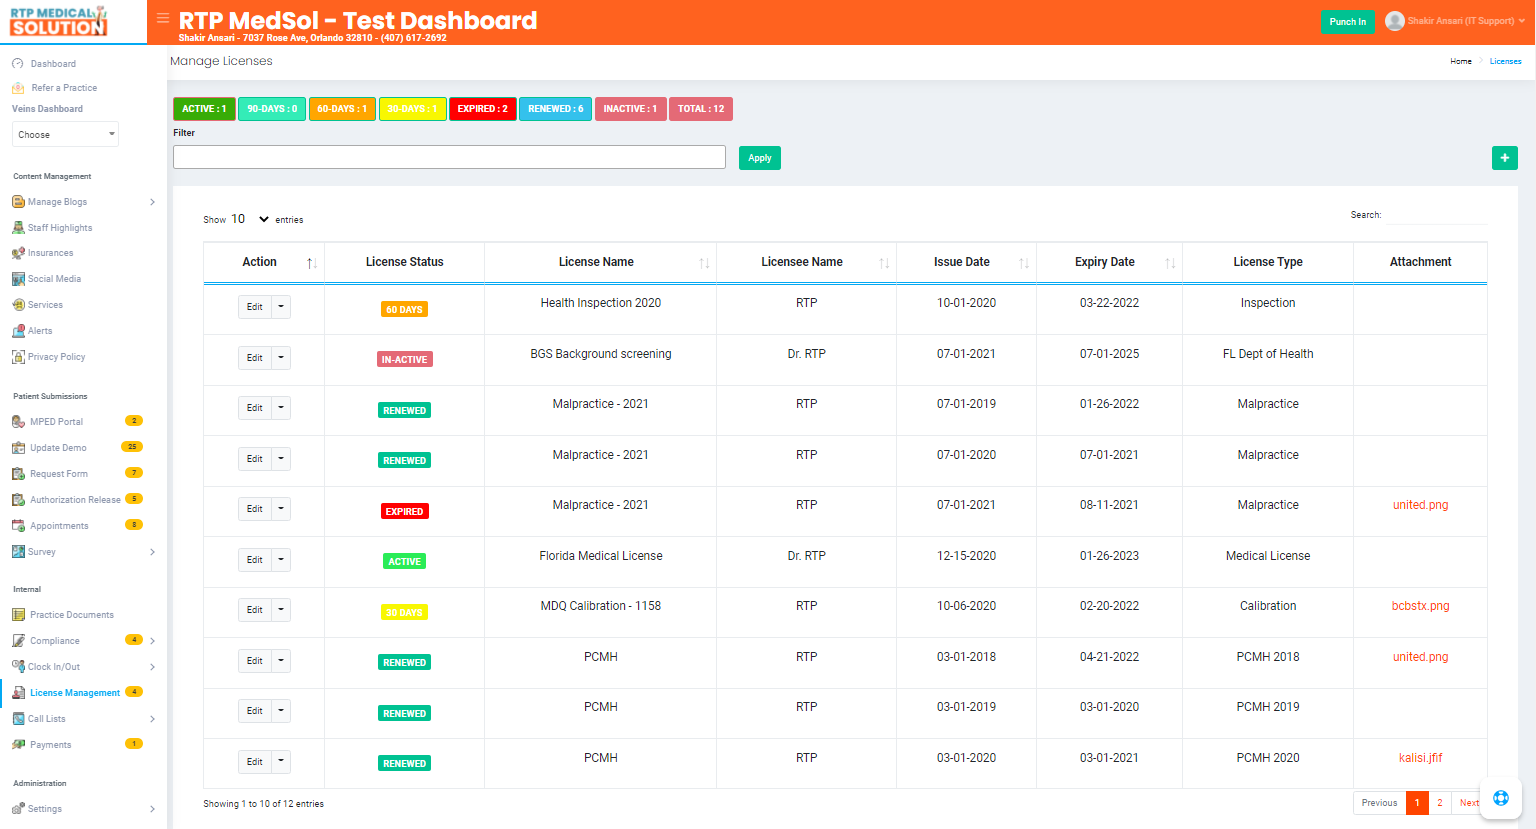Image resolution: width=1536 pixels, height=829 pixels.
Task: Click the Update Demo sidebar icon
Action: click(18, 448)
